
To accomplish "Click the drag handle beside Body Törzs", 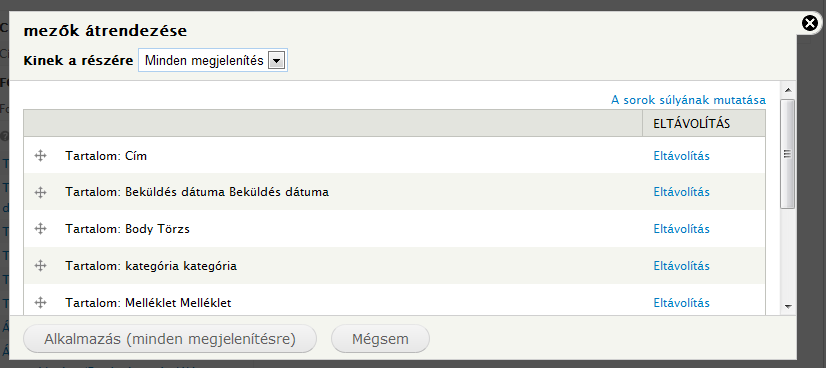I will click(x=41, y=229).
